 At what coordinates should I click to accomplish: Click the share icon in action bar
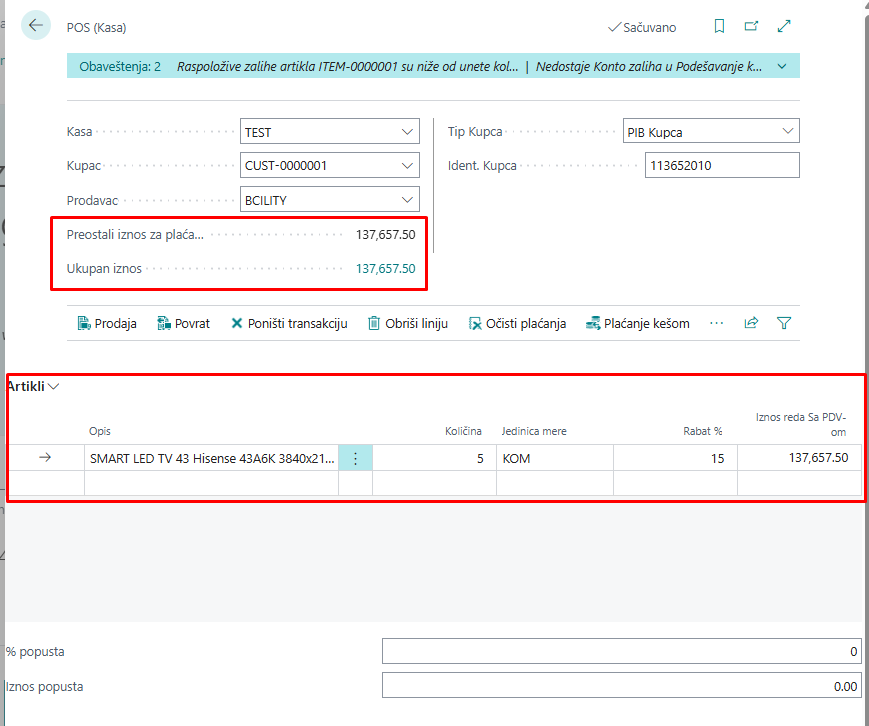pyautogui.click(x=751, y=323)
